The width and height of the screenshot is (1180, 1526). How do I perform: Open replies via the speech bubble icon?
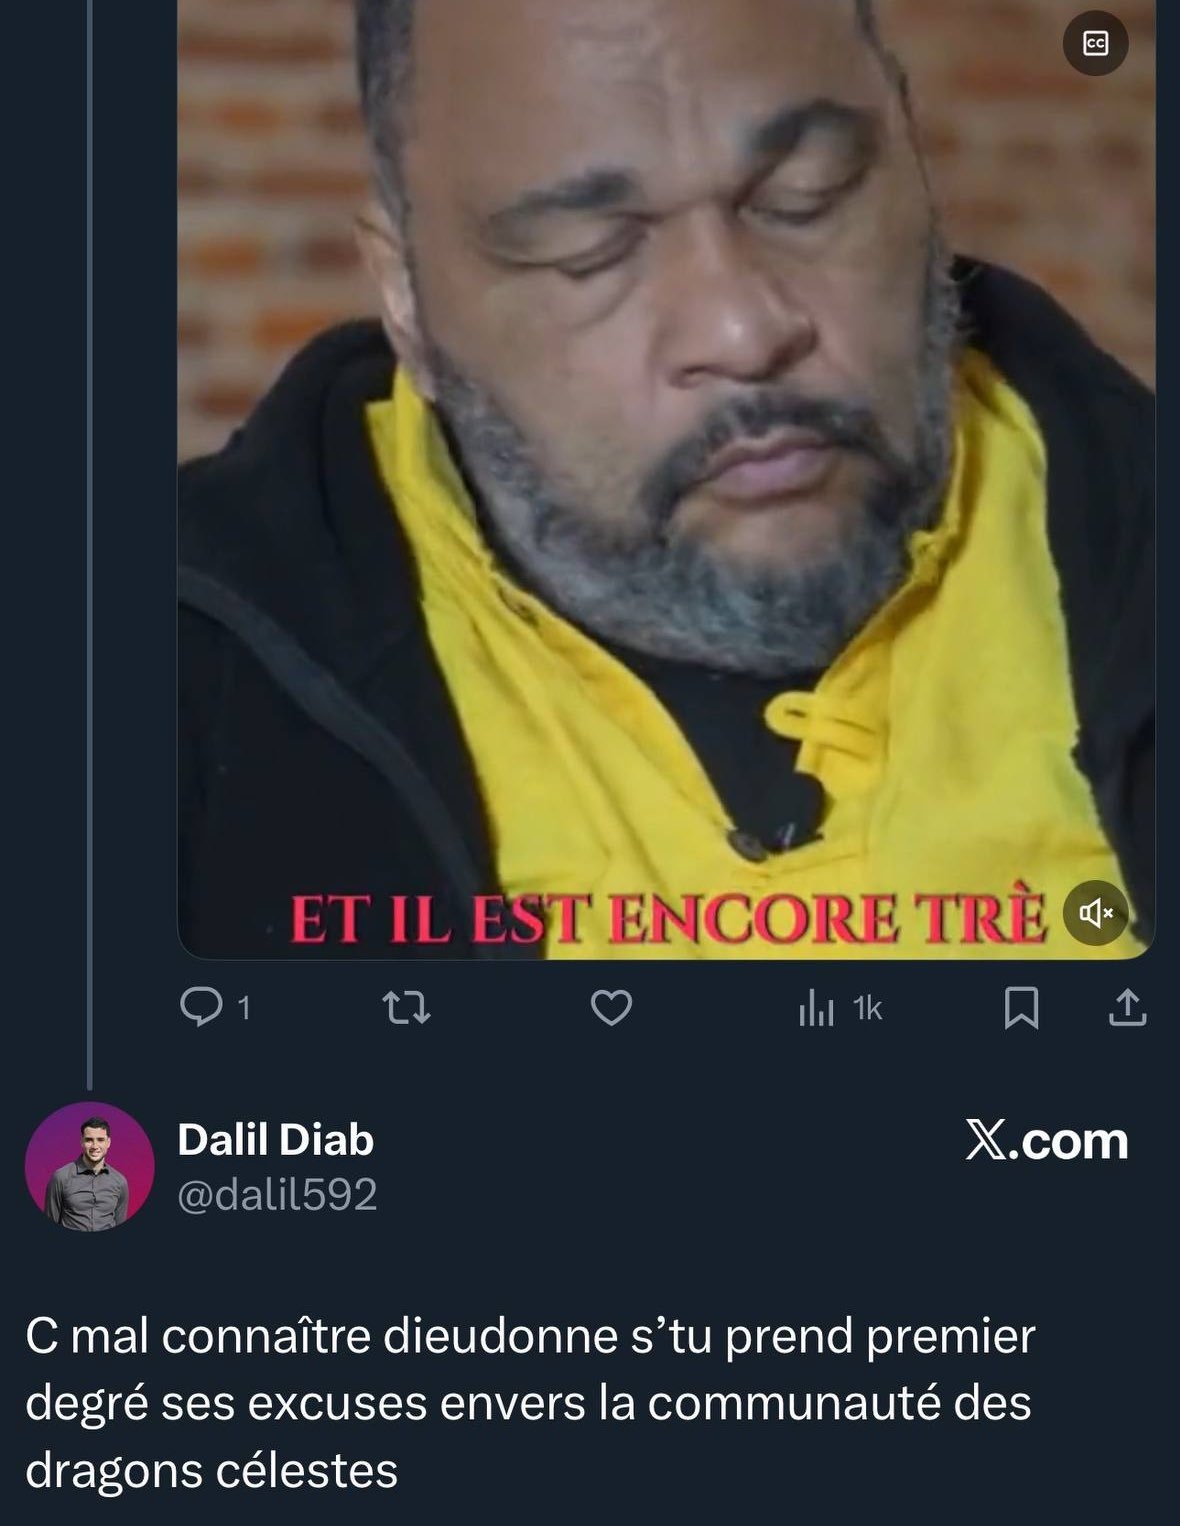[x=200, y=1007]
